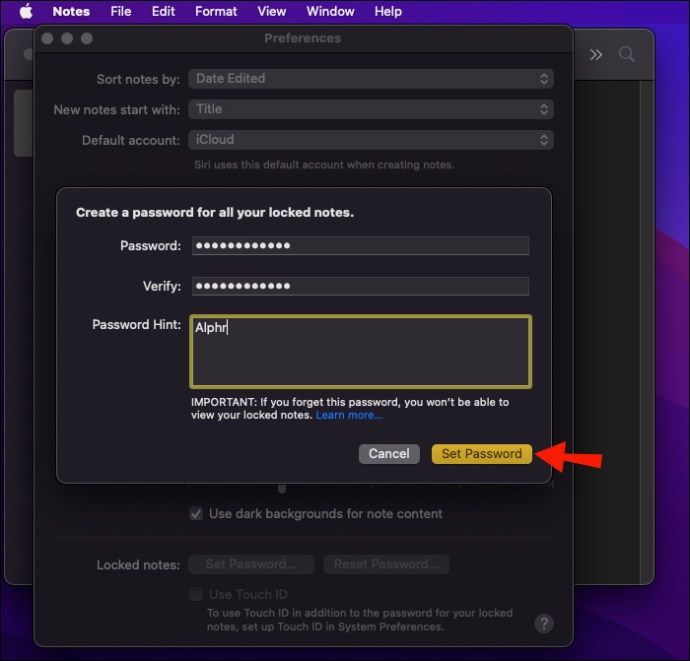
Task: Click the scrollbar of the Notes window
Action: click(646, 332)
